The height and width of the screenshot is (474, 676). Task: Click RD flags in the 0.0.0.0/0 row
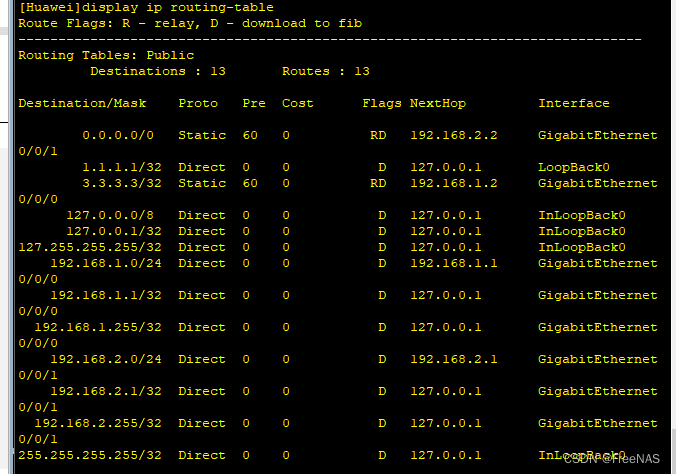point(378,135)
